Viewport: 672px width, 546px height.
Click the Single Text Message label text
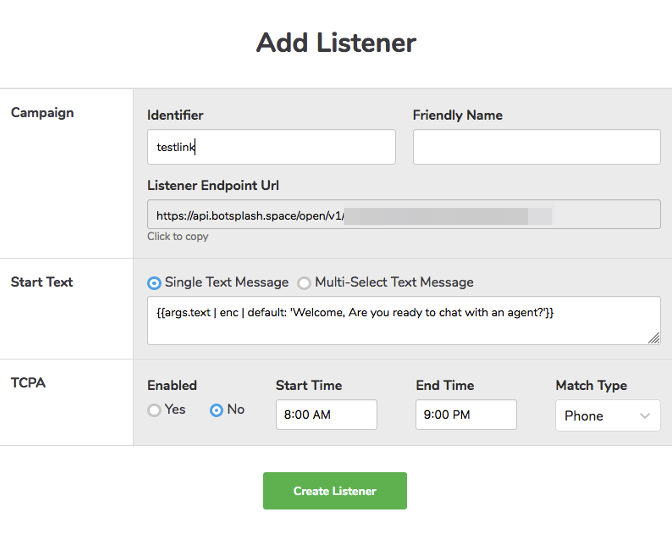click(226, 283)
